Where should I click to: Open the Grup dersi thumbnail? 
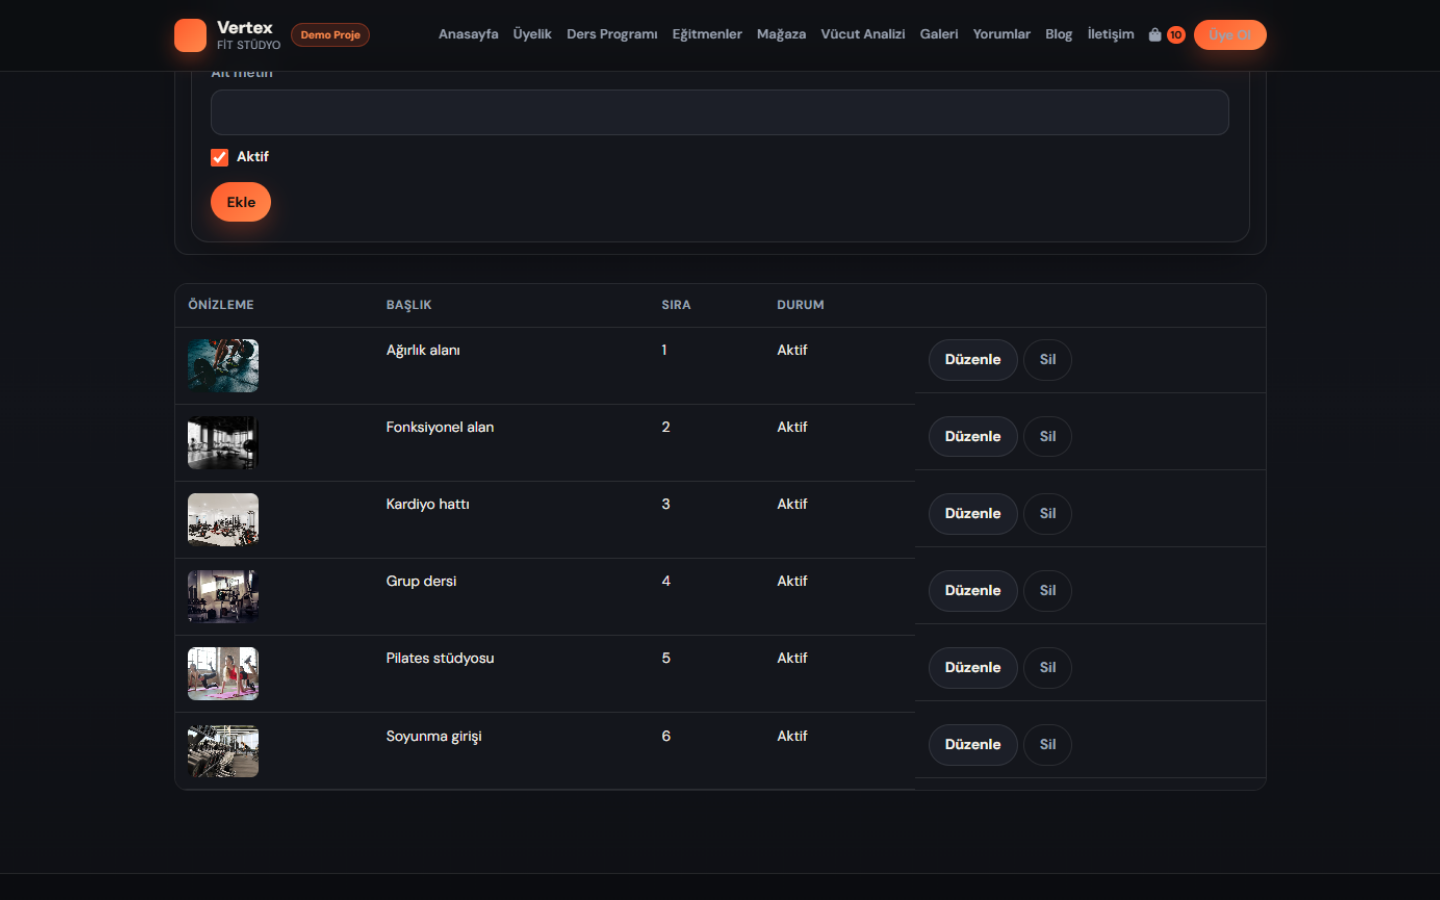[223, 596]
